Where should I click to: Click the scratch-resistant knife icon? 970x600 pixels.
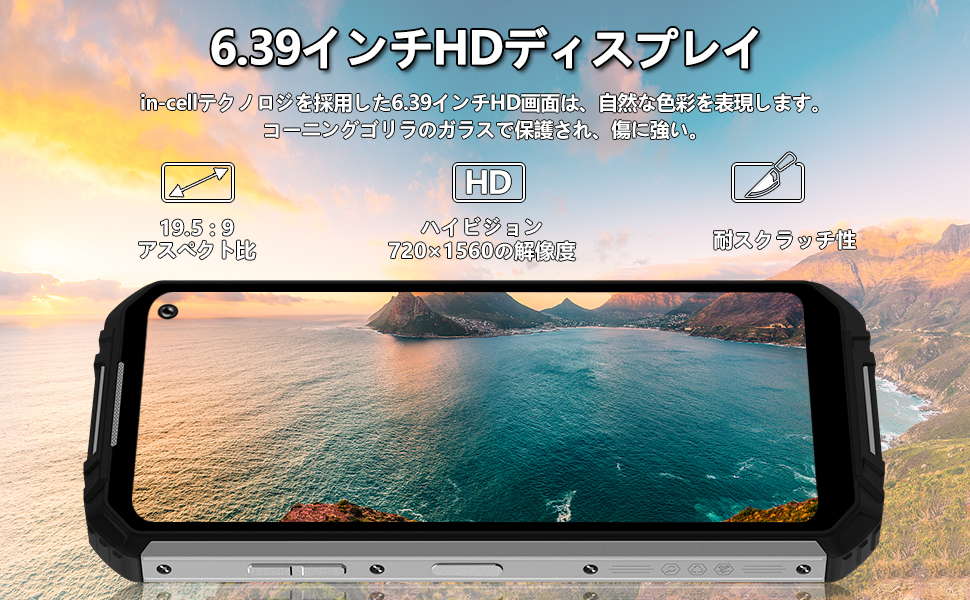(x=768, y=178)
